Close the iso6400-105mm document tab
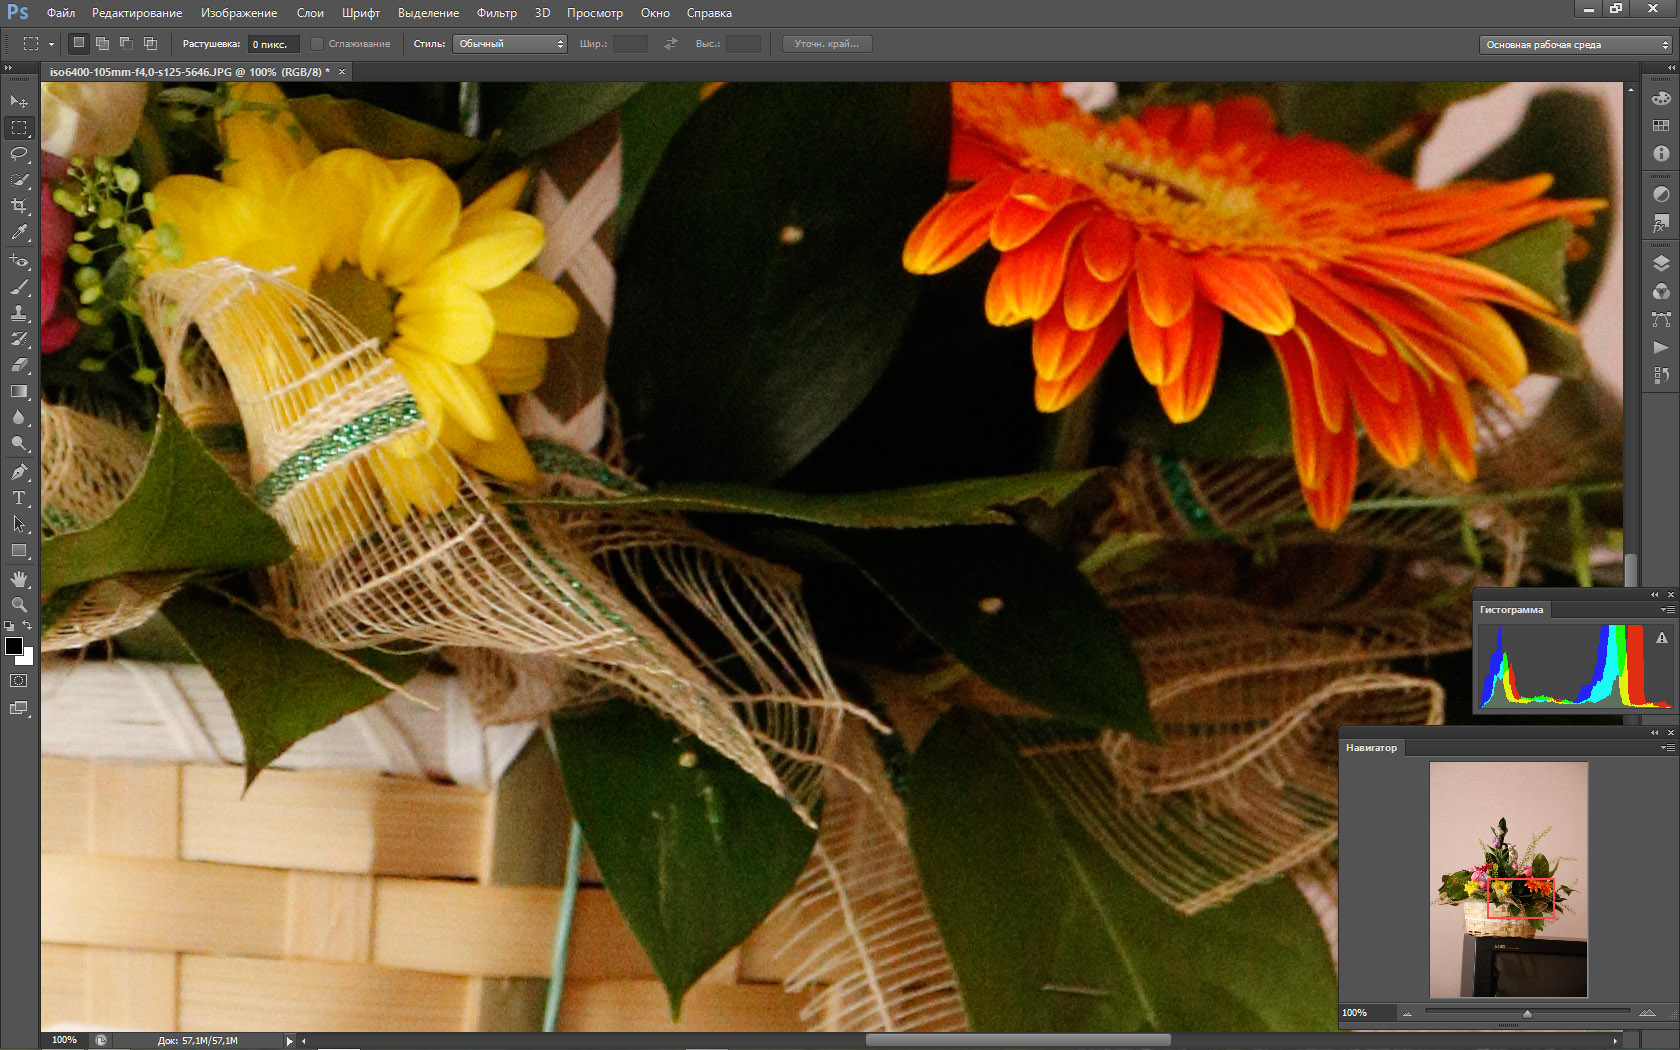 click(x=342, y=72)
